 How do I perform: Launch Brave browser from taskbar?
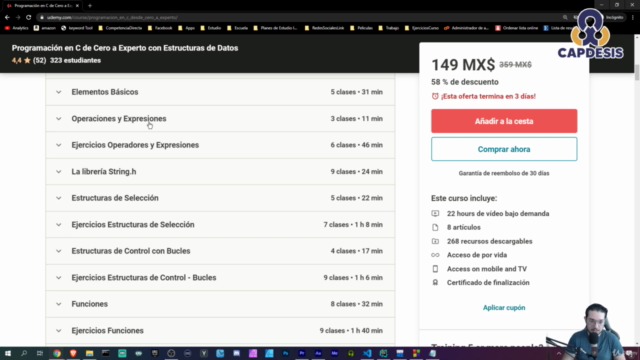[x=73, y=353]
